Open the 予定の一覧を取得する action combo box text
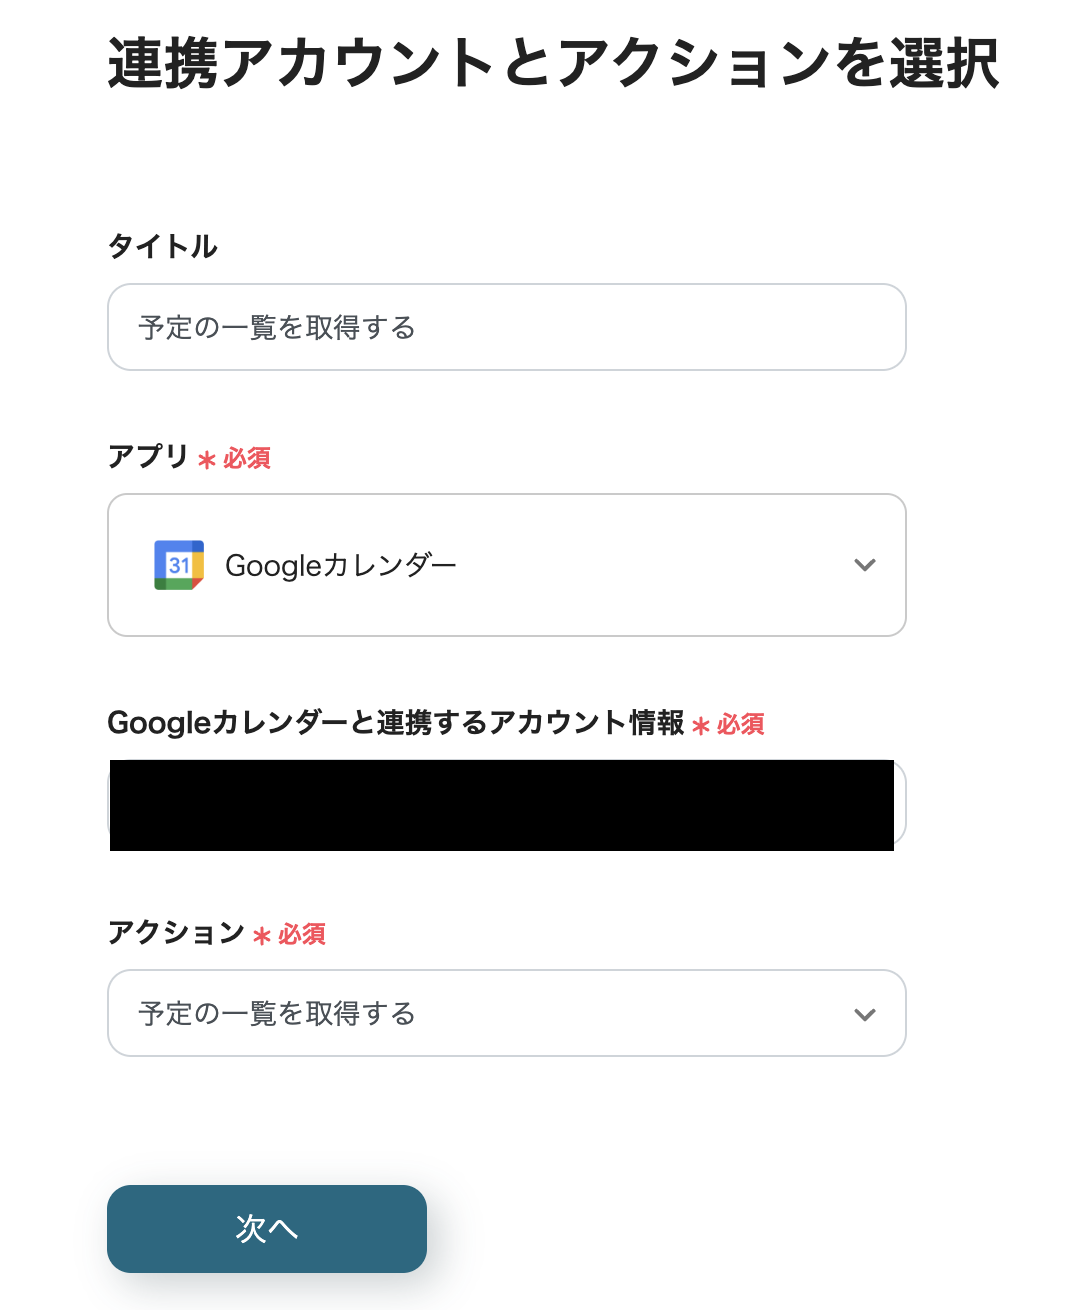1076x1310 pixels. (x=277, y=1014)
